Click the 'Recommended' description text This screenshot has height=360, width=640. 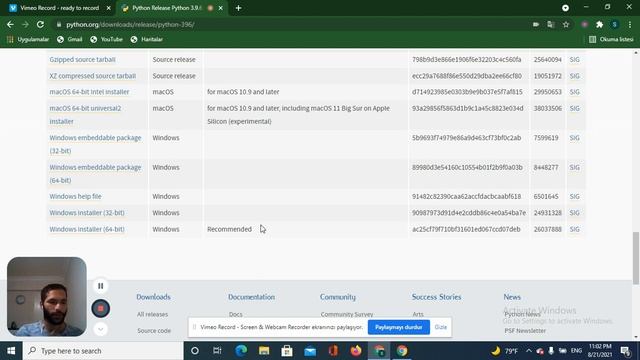pos(229,229)
